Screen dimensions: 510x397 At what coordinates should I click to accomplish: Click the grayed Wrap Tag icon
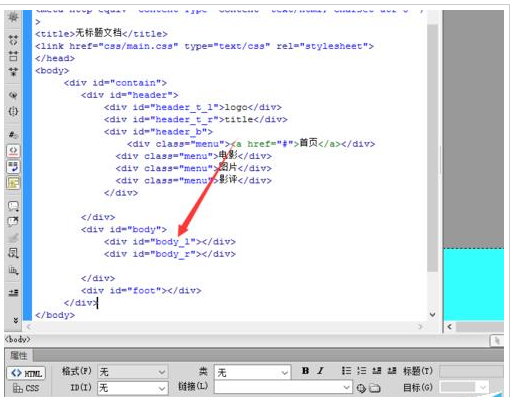[x=13, y=238]
